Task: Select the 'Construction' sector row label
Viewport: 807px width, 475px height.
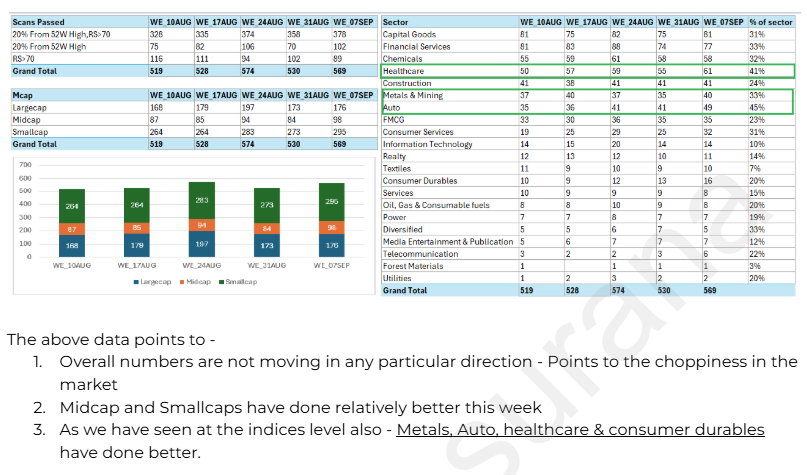Action: 407,83
